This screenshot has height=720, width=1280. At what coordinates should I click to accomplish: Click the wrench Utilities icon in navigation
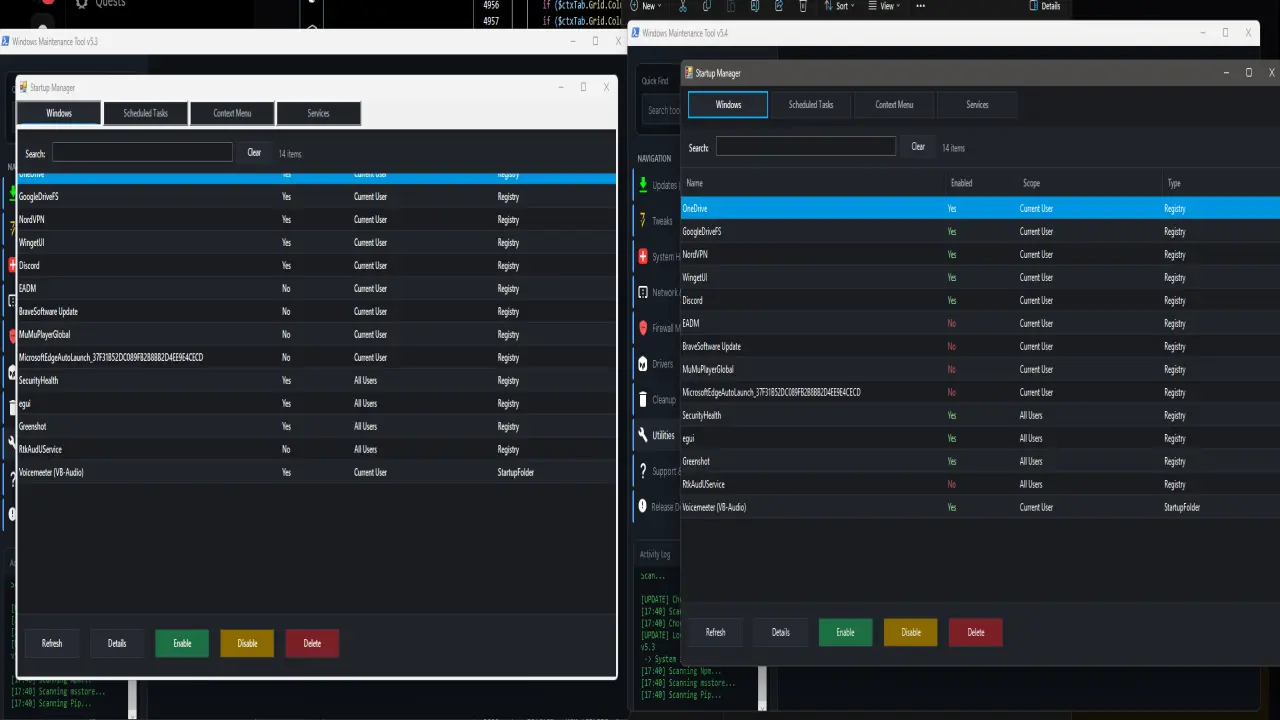[643, 435]
